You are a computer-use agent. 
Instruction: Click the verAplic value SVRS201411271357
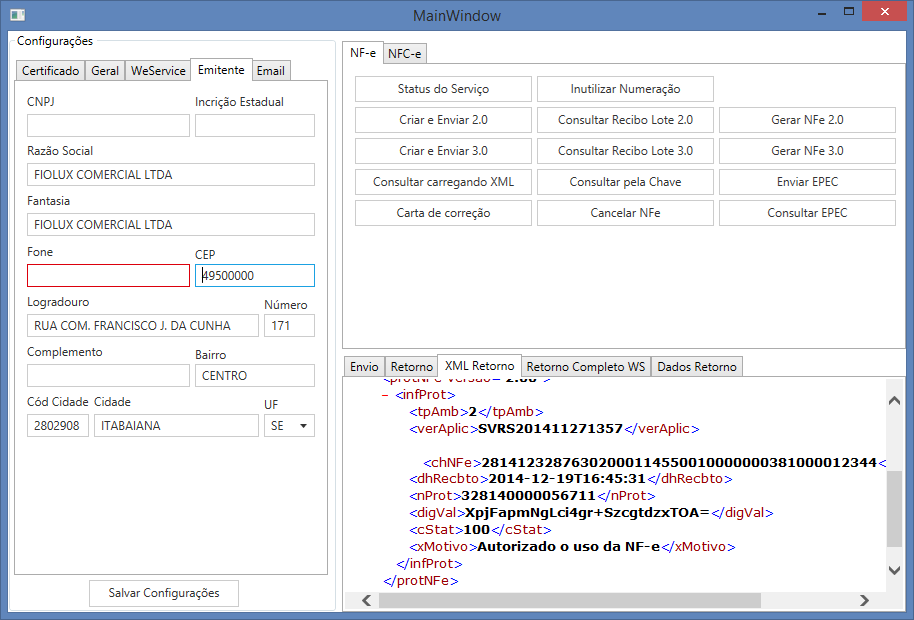[x=550, y=429]
